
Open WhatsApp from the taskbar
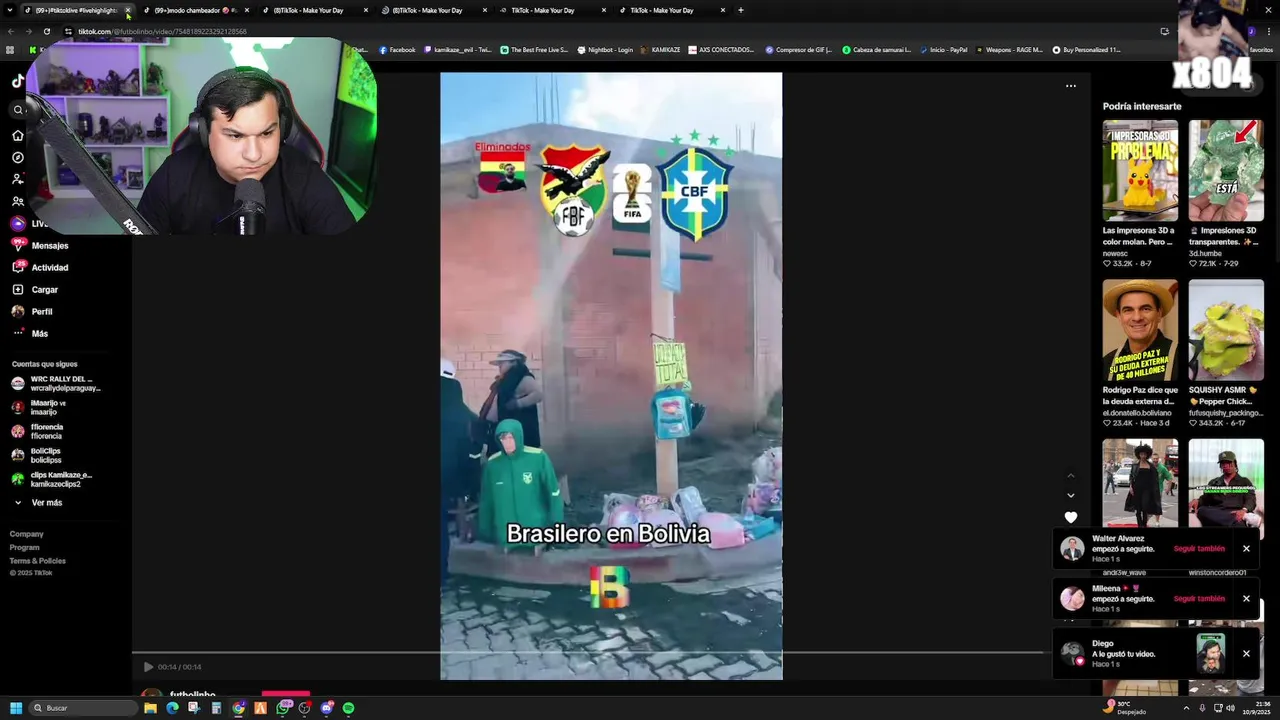(x=283, y=708)
